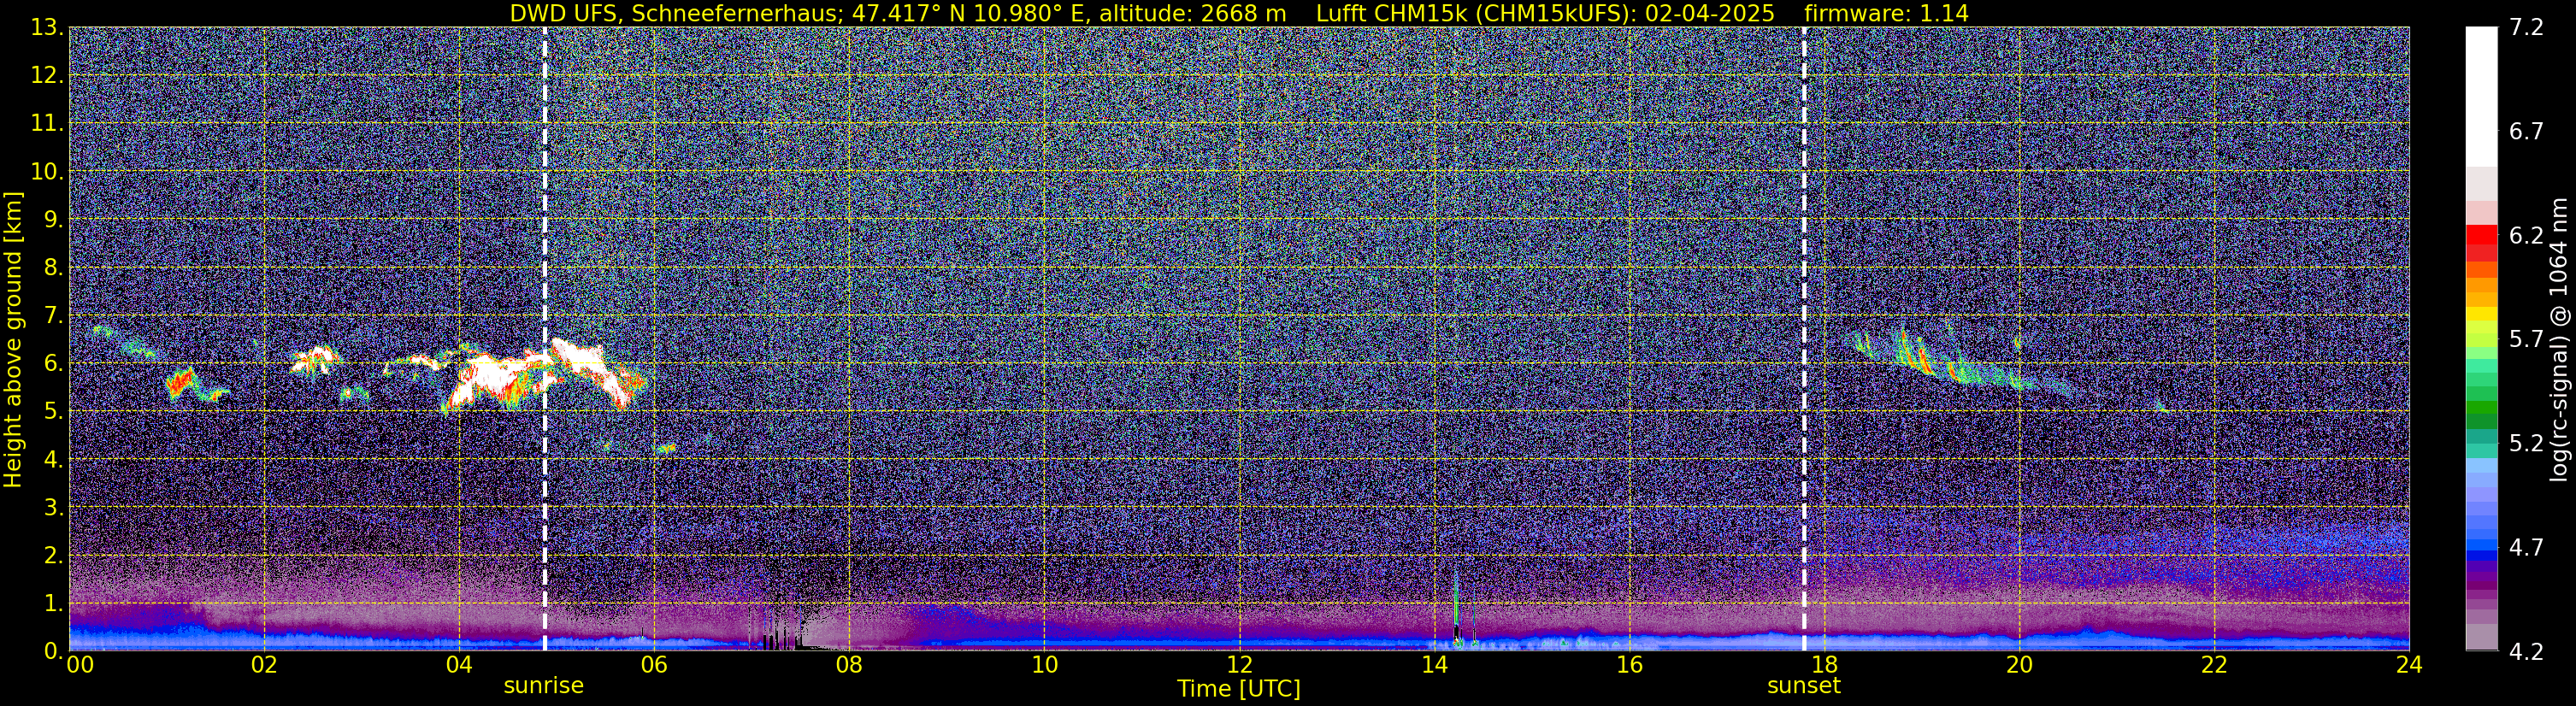Click the 'Time [UTC]' axis label
This screenshot has width=2576, height=706.
tap(1238, 688)
